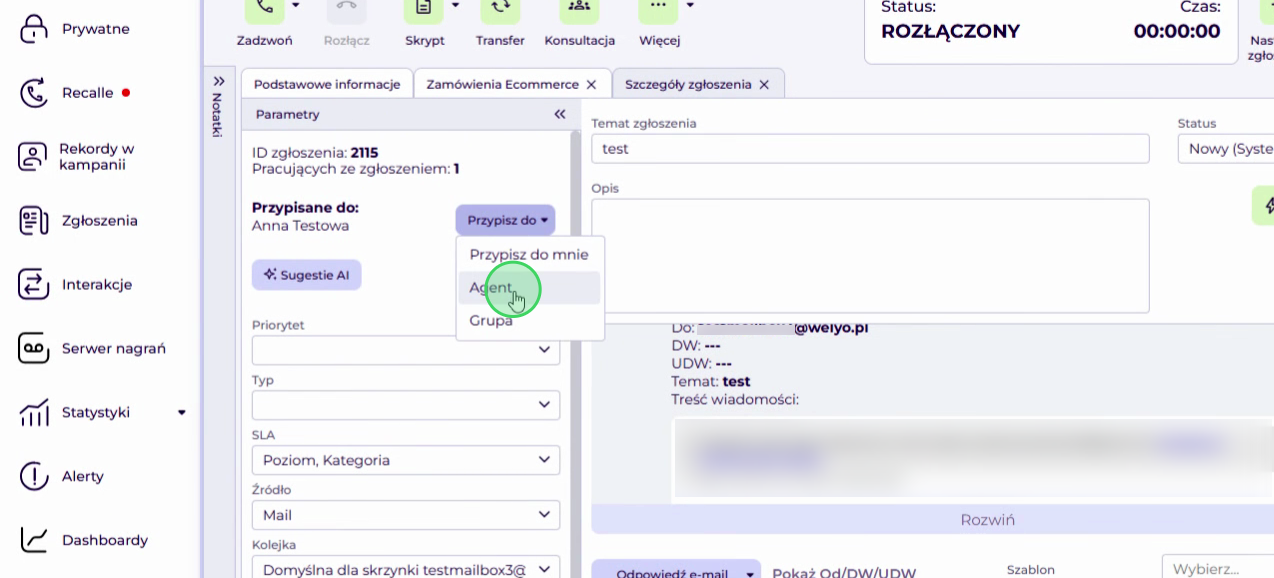Click the Konsultacja toolbar icon
The width and height of the screenshot is (1274, 578).
pyautogui.click(x=578, y=8)
